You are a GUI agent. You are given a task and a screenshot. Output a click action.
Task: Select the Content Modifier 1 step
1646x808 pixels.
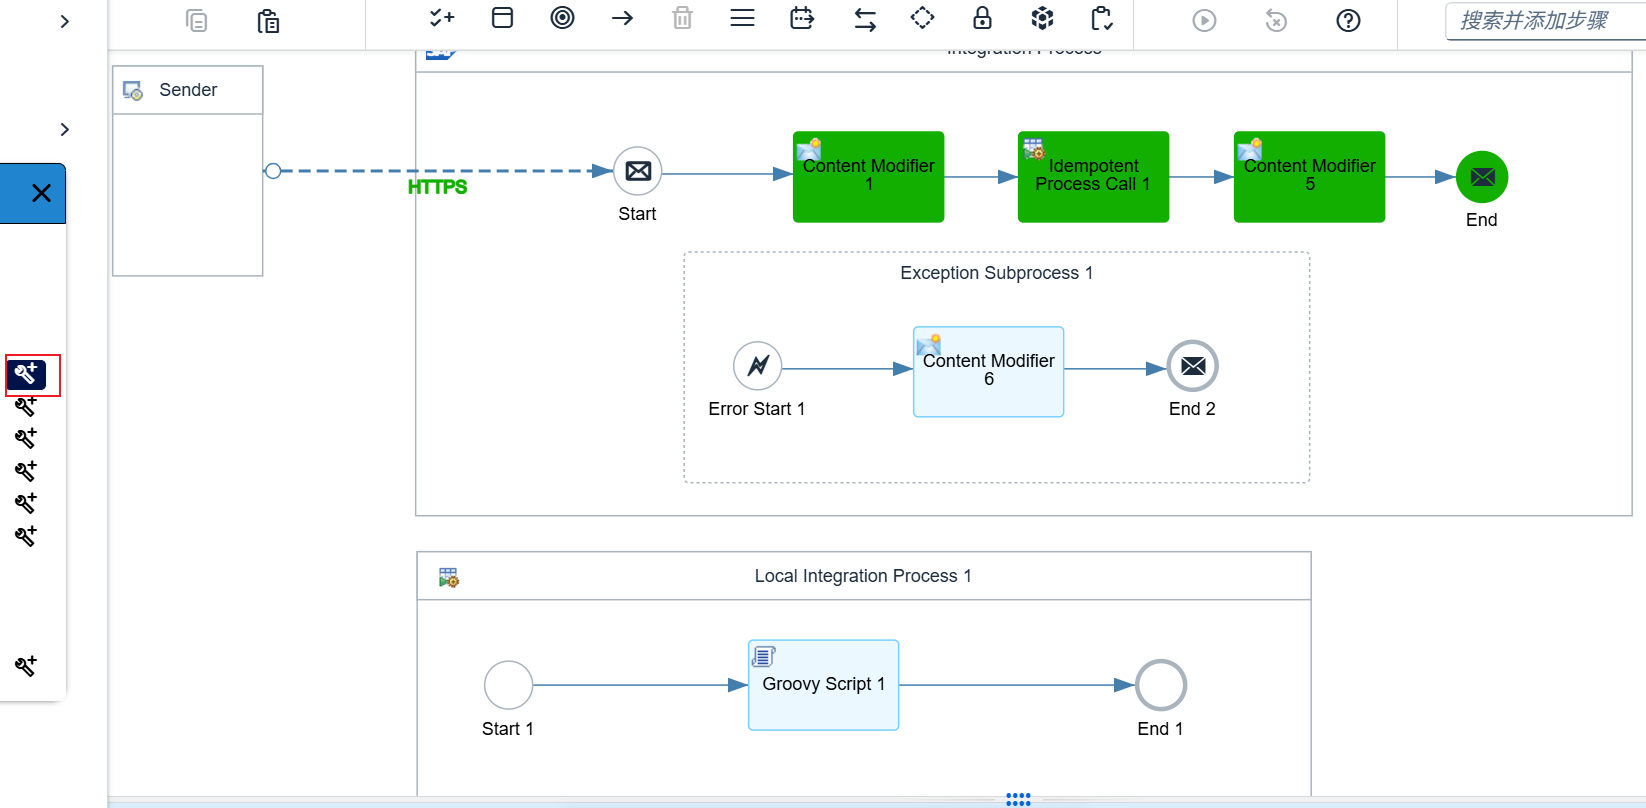click(869, 176)
